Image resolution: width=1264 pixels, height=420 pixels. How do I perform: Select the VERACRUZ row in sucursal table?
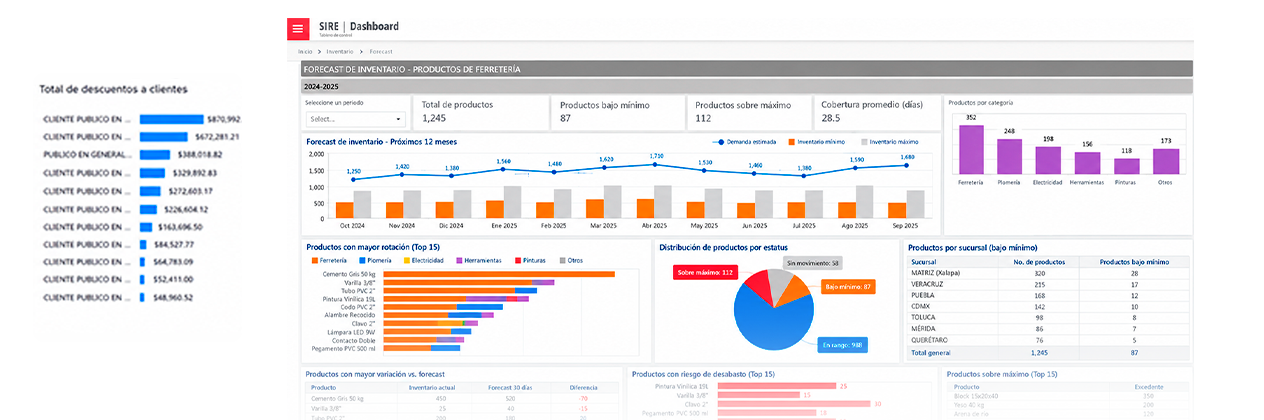[1049, 284]
